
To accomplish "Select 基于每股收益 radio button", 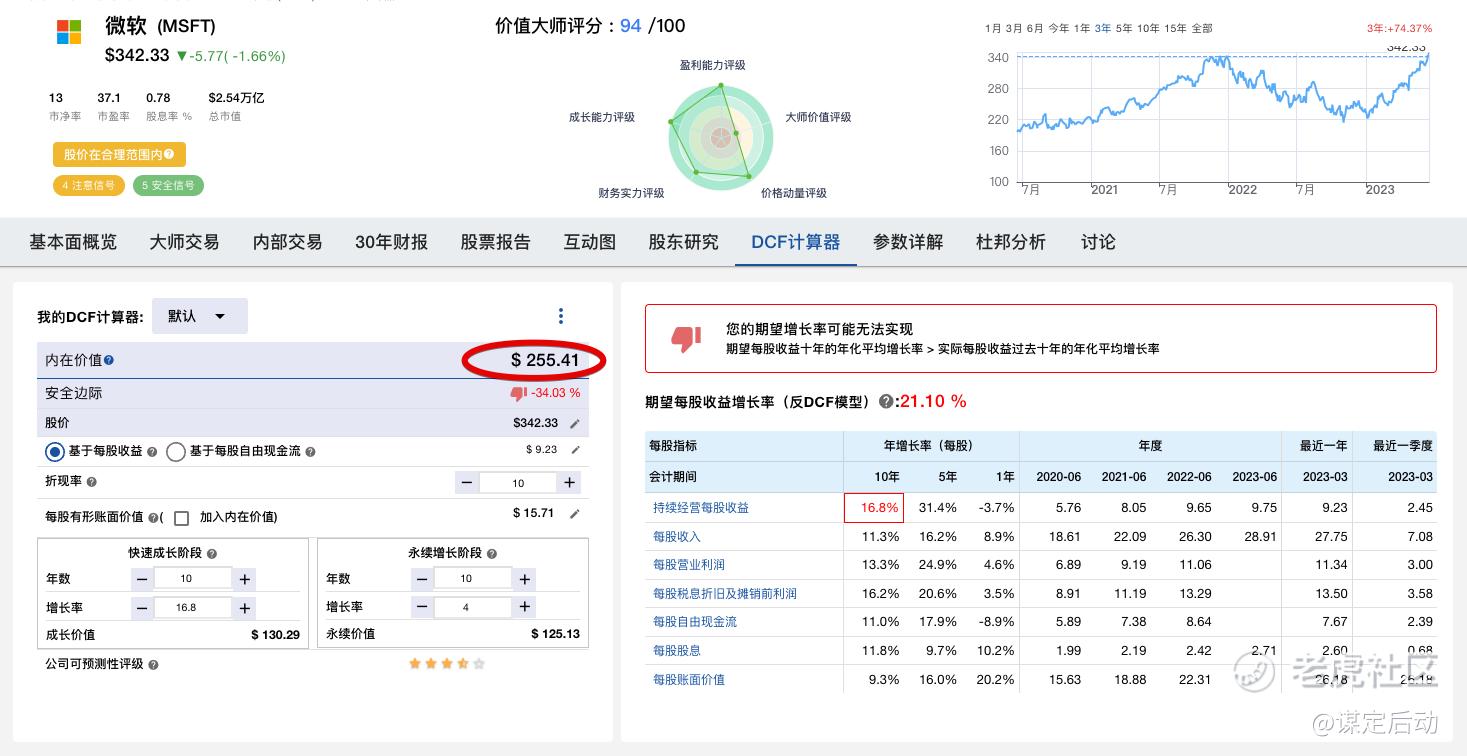I will click(55, 452).
